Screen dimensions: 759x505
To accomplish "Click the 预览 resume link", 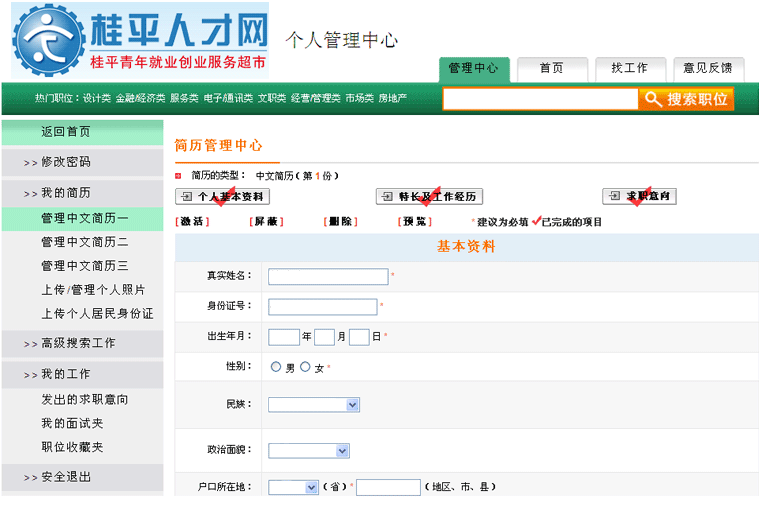I will (x=416, y=222).
